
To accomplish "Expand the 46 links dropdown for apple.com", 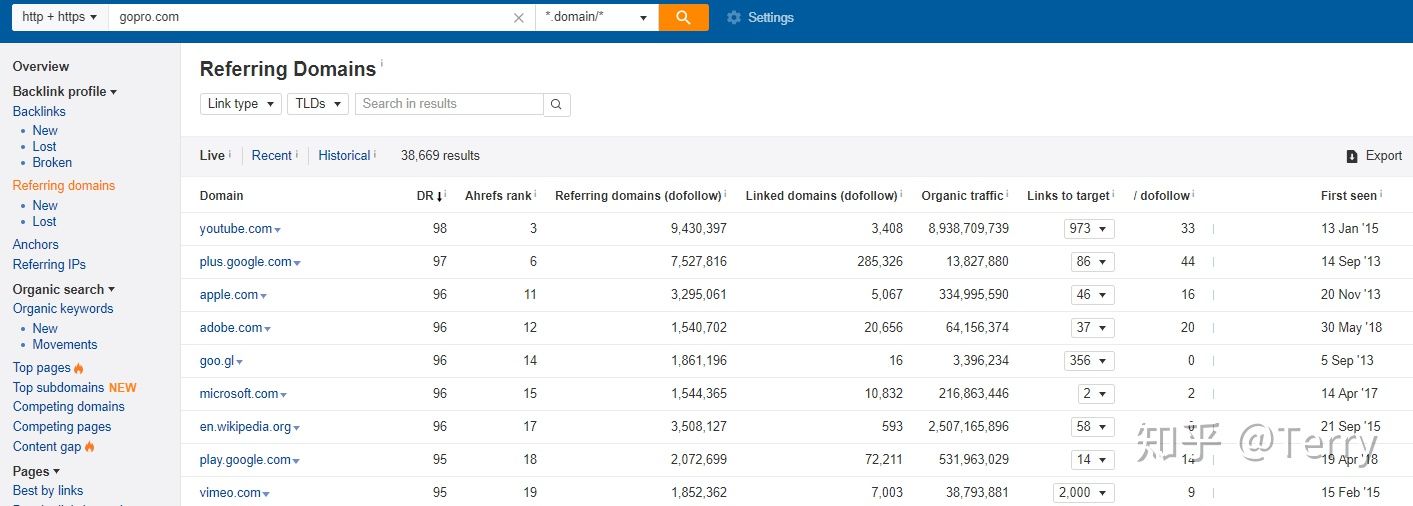I will click(1092, 295).
